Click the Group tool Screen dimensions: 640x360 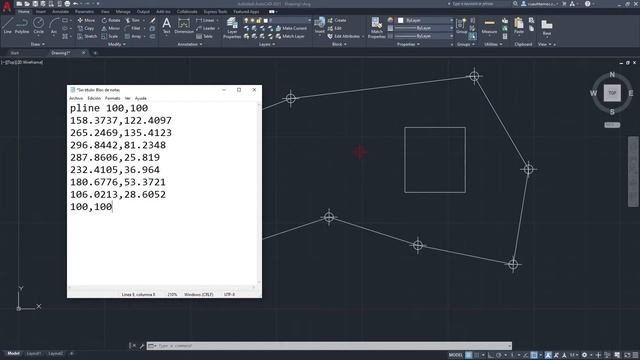coord(461,25)
